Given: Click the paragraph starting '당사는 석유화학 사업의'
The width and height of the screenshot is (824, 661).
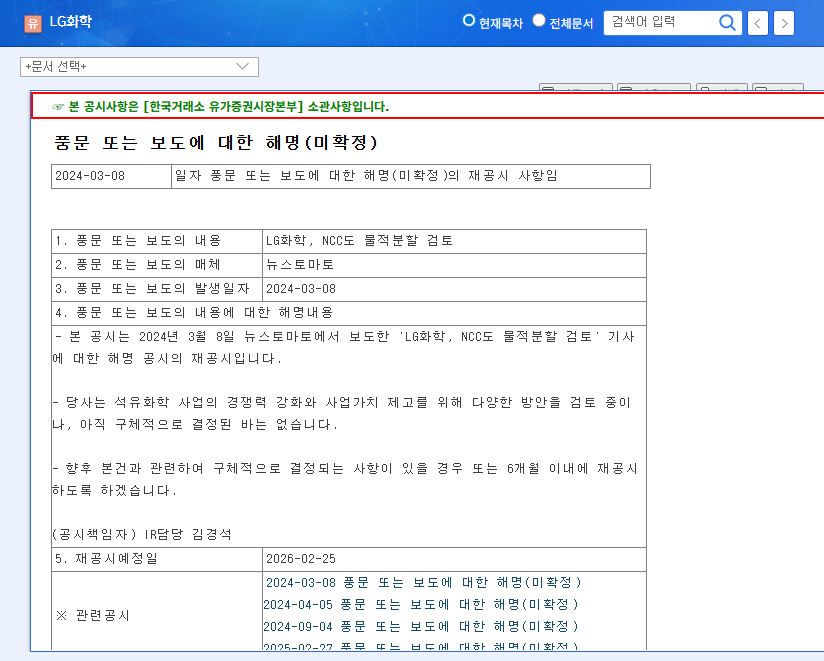Looking at the screenshot, I should click(342, 414).
